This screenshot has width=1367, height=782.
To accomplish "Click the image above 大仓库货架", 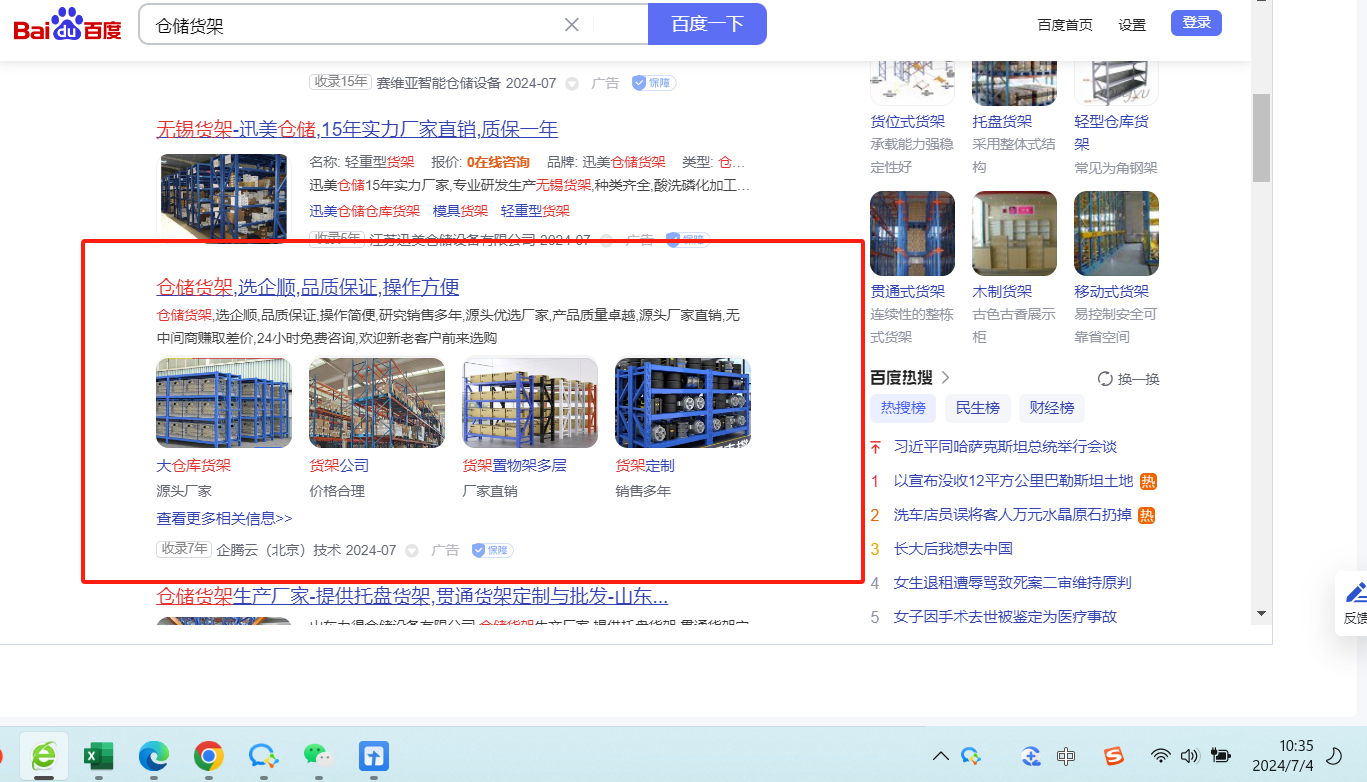I will 224,403.
